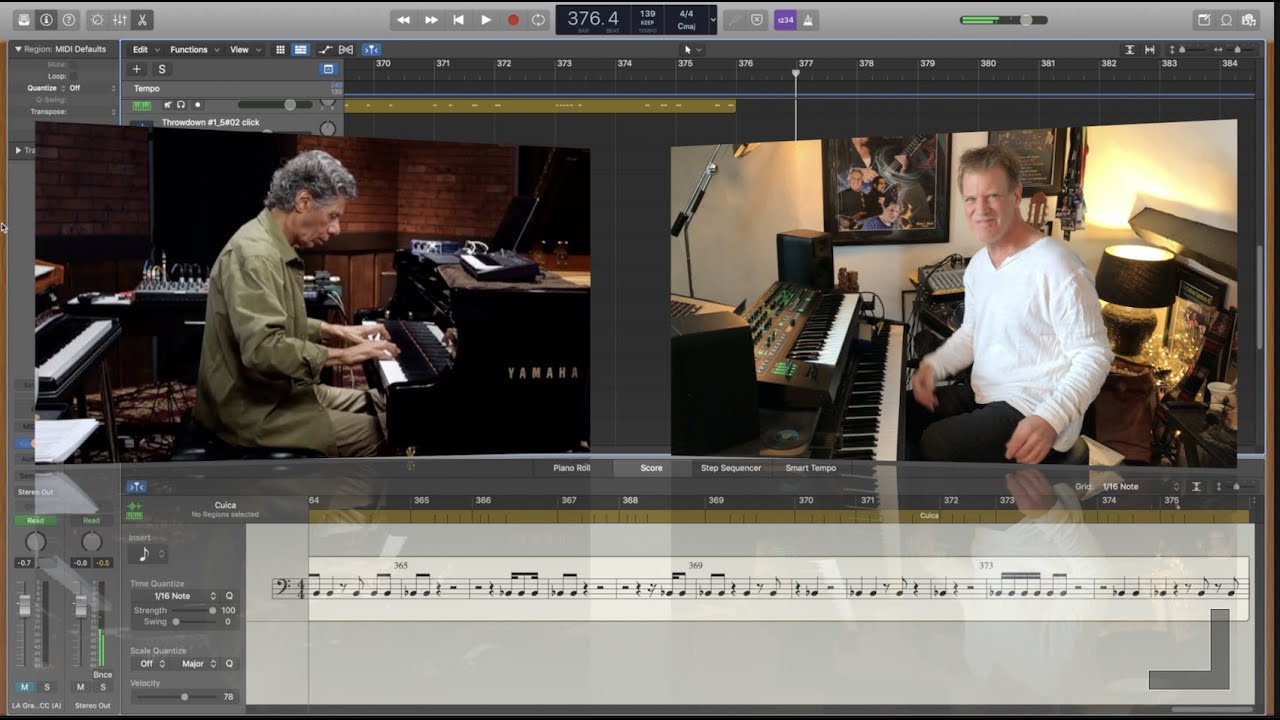
Task: Open Scale Quantize Major dropdown
Action: click(196, 664)
